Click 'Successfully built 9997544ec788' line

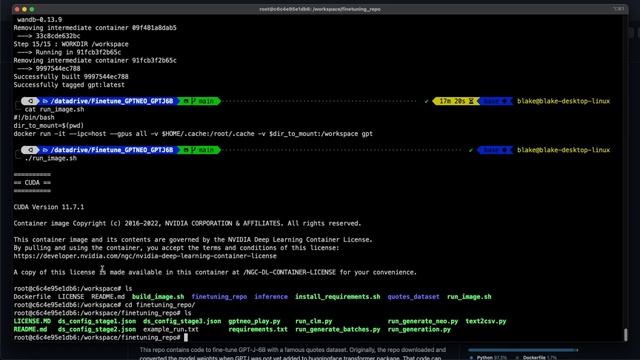[71, 76]
